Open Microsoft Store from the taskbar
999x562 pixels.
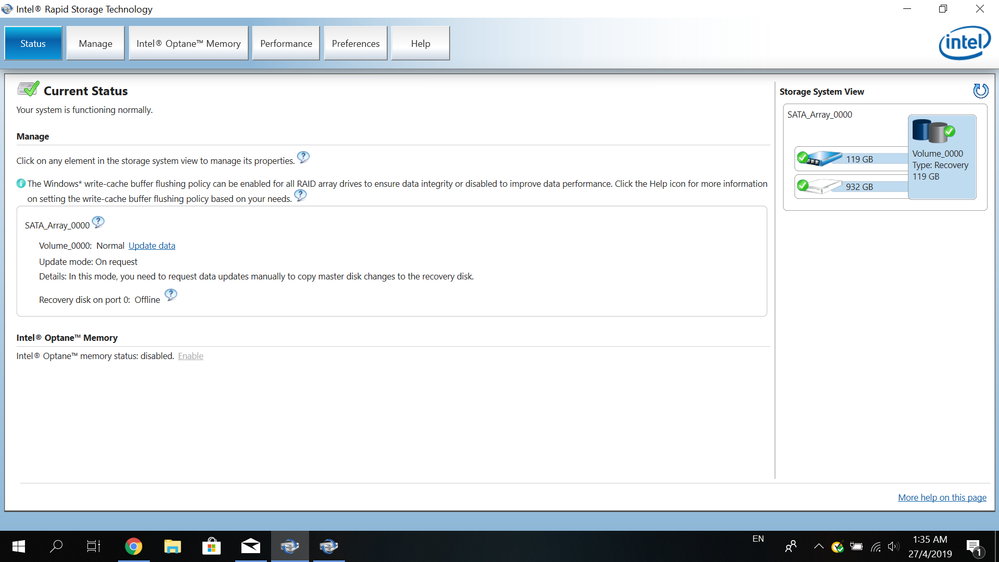(212, 546)
